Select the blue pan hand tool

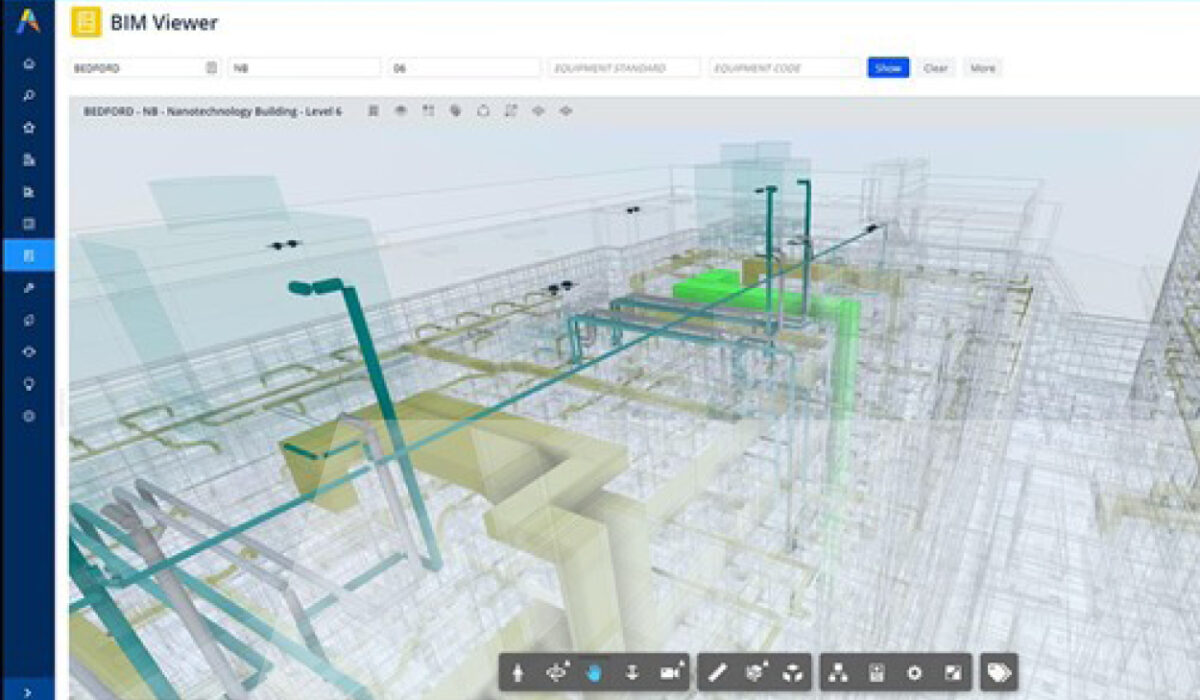(x=594, y=673)
